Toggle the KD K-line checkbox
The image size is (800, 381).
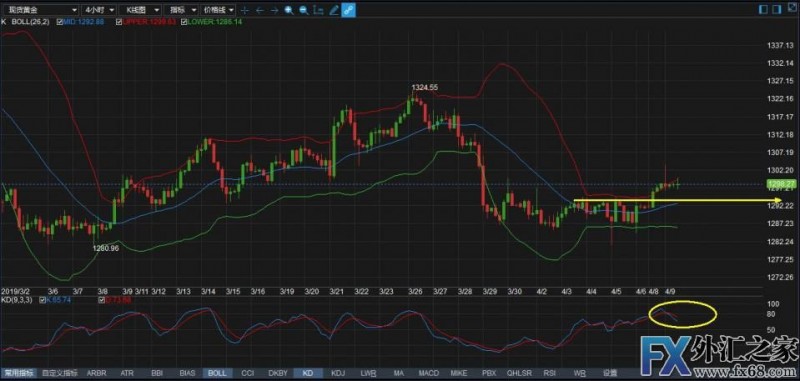tap(43, 300)
